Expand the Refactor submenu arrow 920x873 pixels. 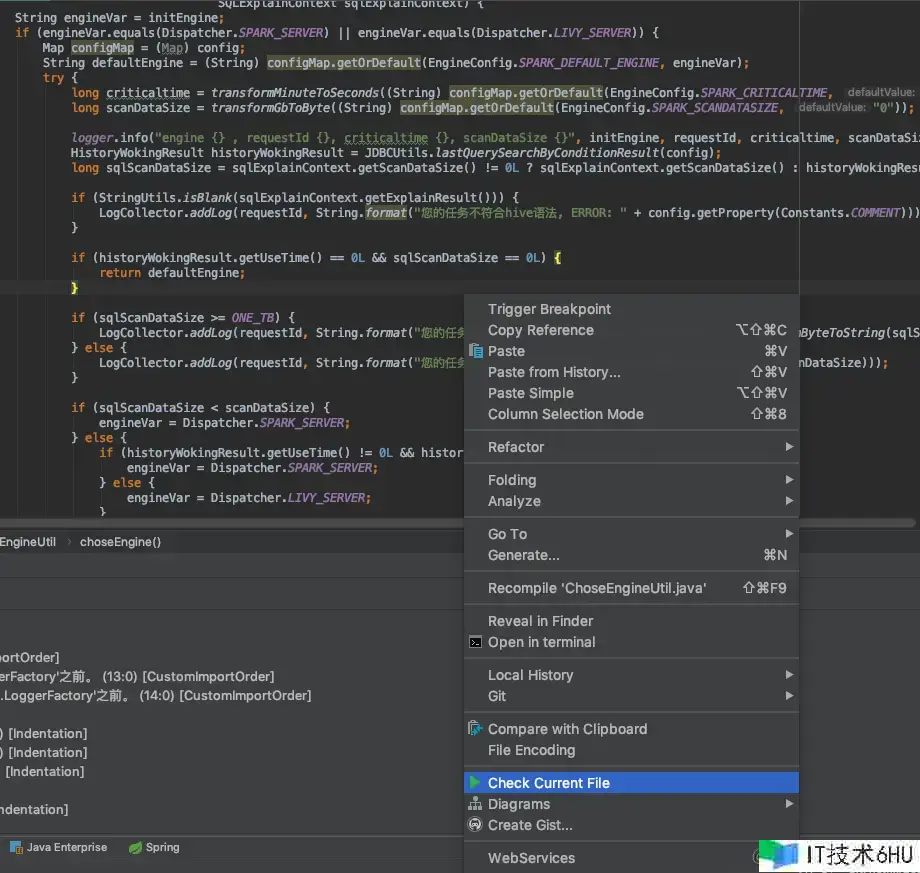[789, 447]
